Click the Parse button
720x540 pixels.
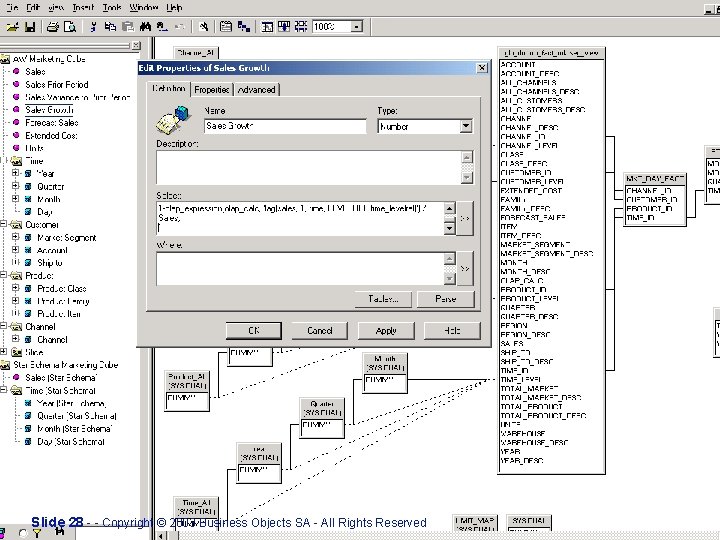[x=445, y=299]
